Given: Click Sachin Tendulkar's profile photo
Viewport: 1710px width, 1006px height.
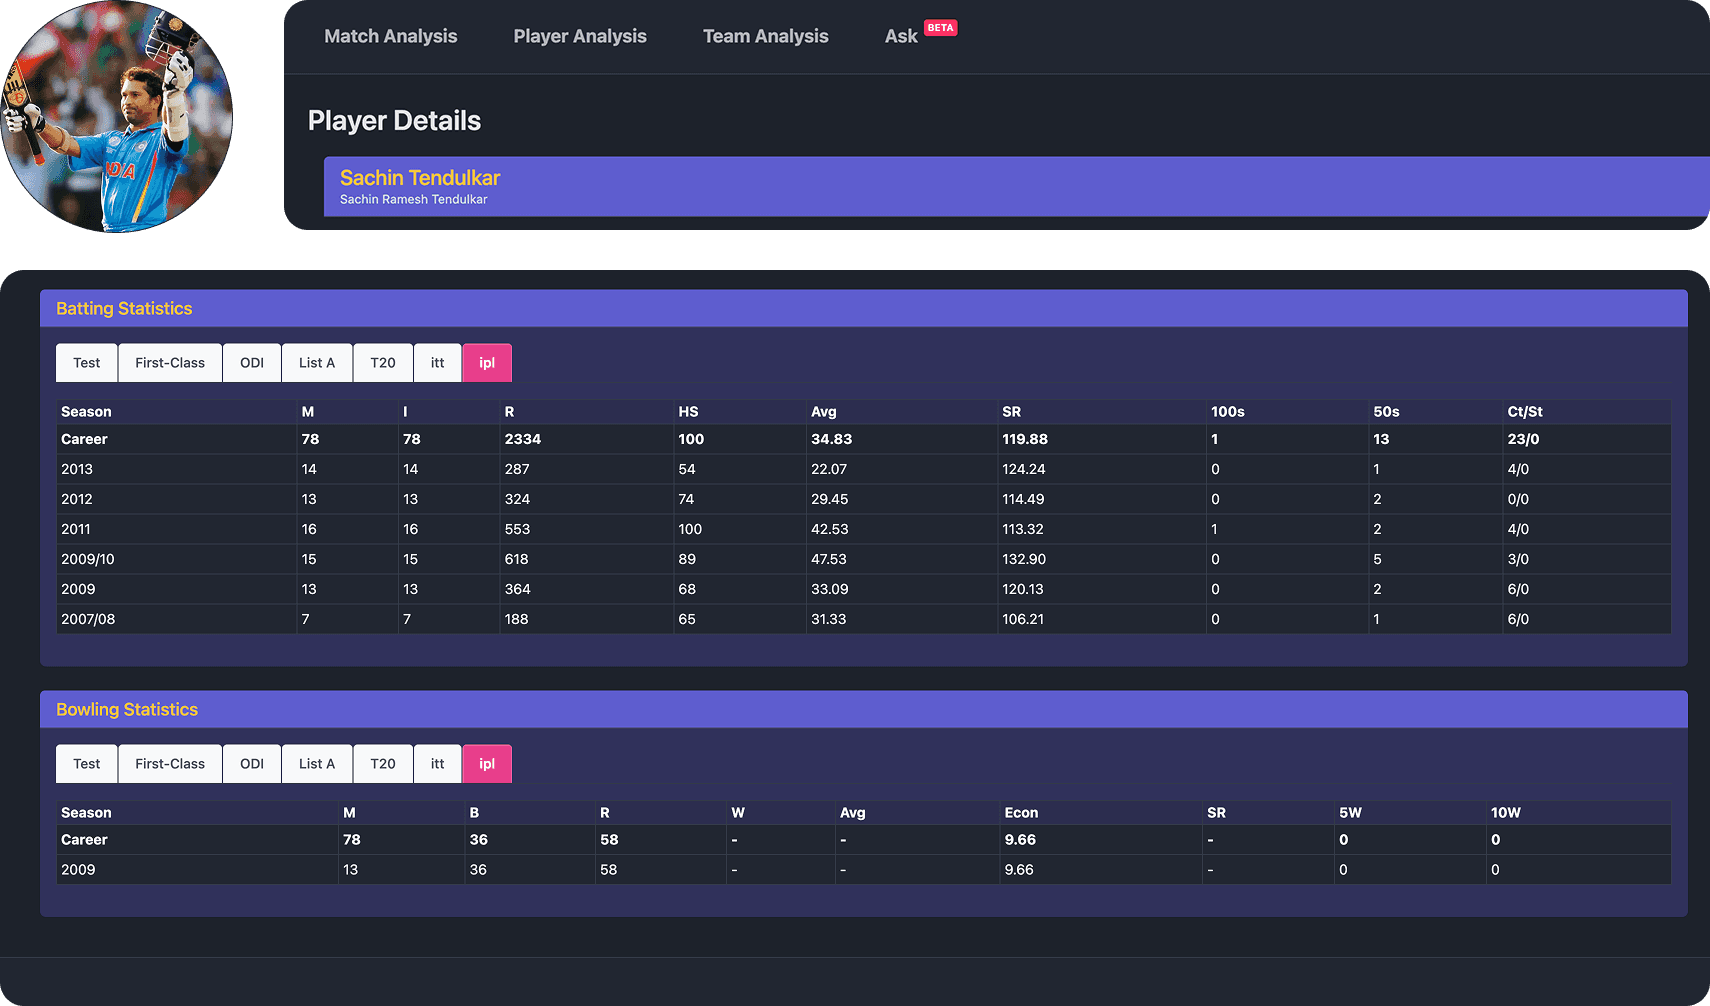Looking at the screenshot, I should coord(116,116).
